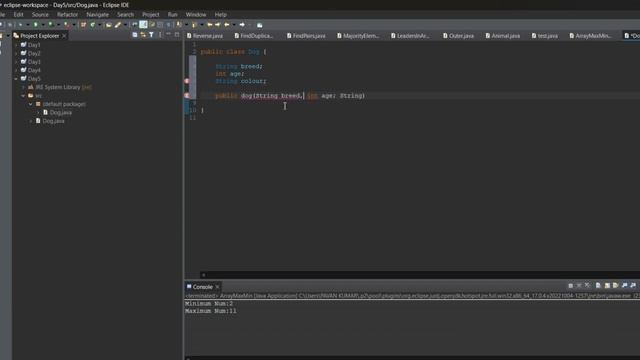
Task: Expand the Day1 project node
Action: click(x=16, y=45)
